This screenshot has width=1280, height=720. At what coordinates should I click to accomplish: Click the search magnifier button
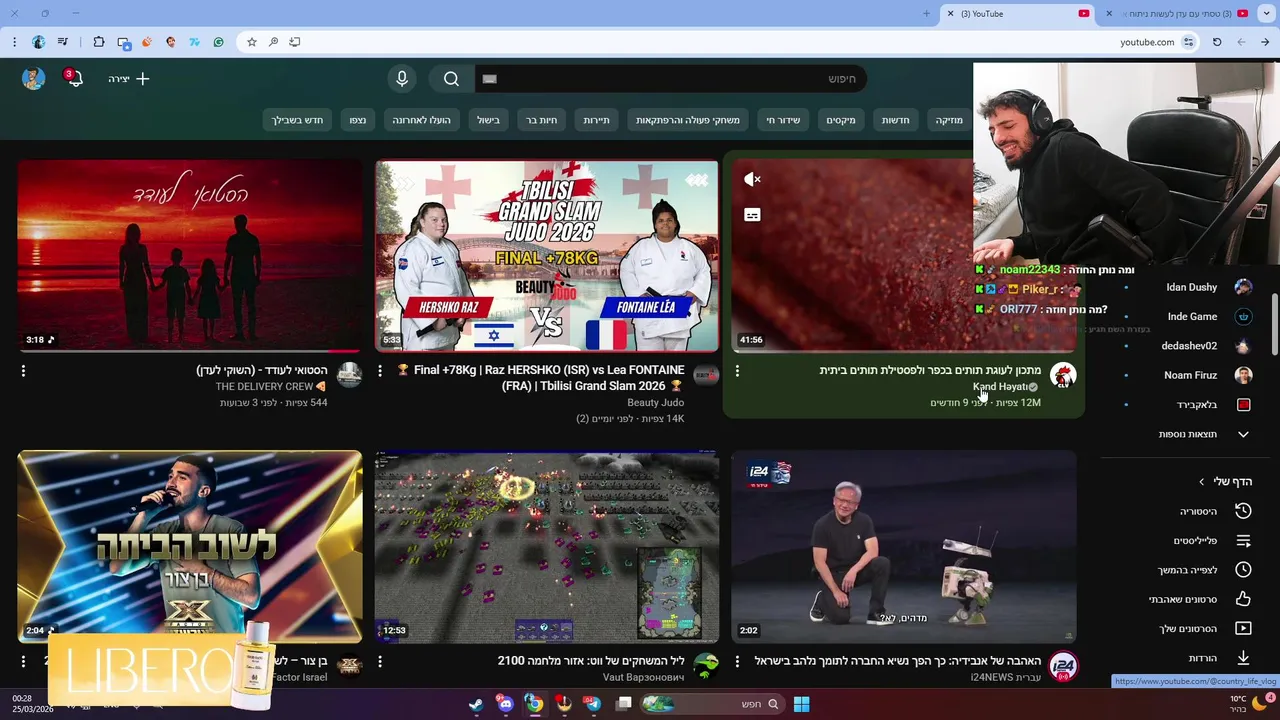click(x=451, y=79)
